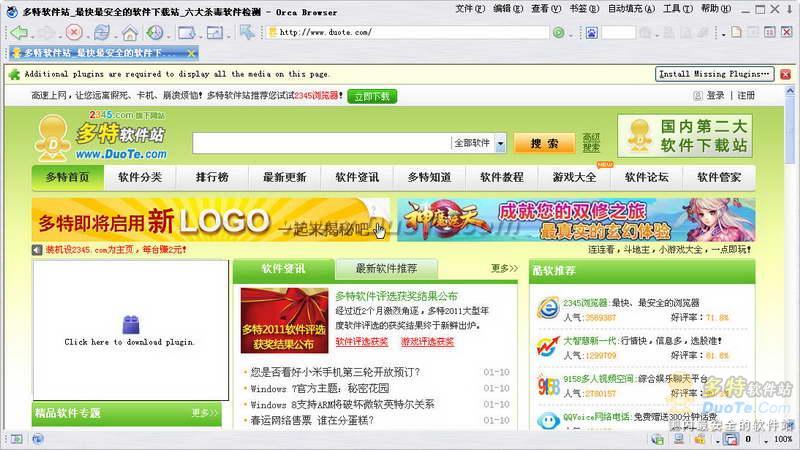800x450 pixels.
Task: Click the sidebar toggle icon in status bar
Action: [x=16, y=439]
